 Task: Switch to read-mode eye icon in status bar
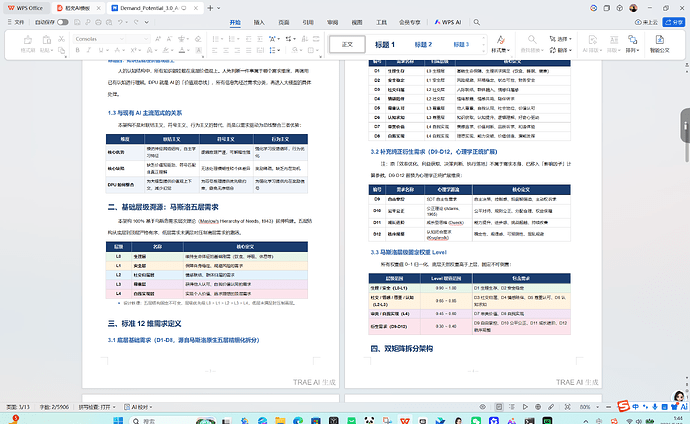(483, 407)
